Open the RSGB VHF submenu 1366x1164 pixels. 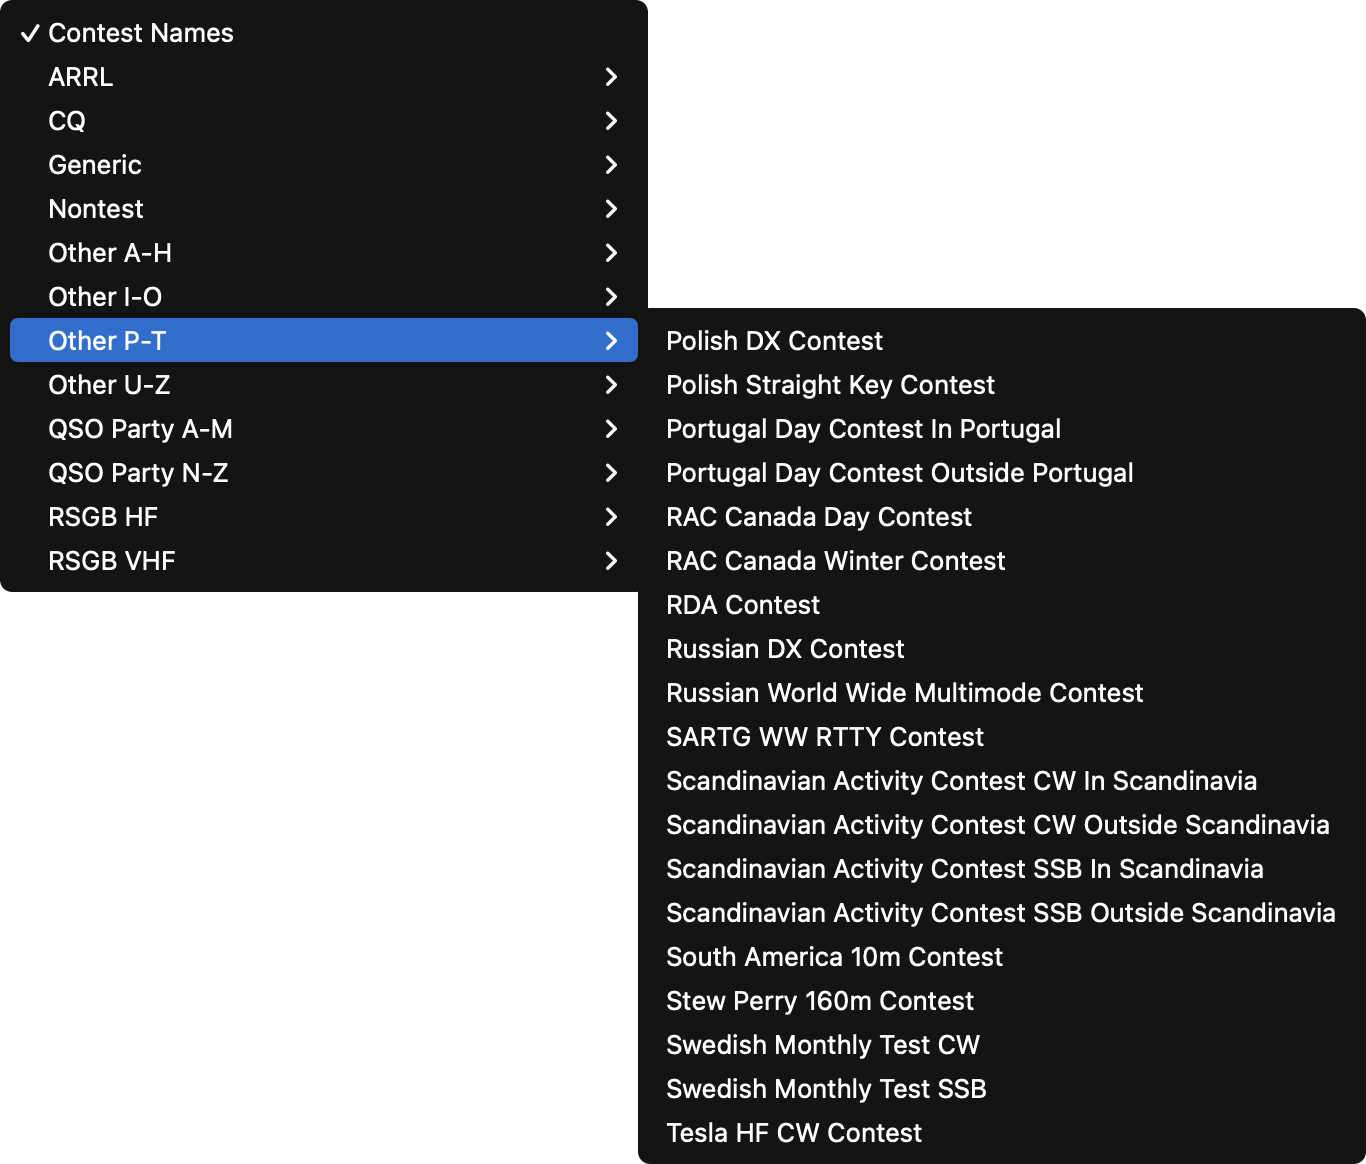click(324, 561)
